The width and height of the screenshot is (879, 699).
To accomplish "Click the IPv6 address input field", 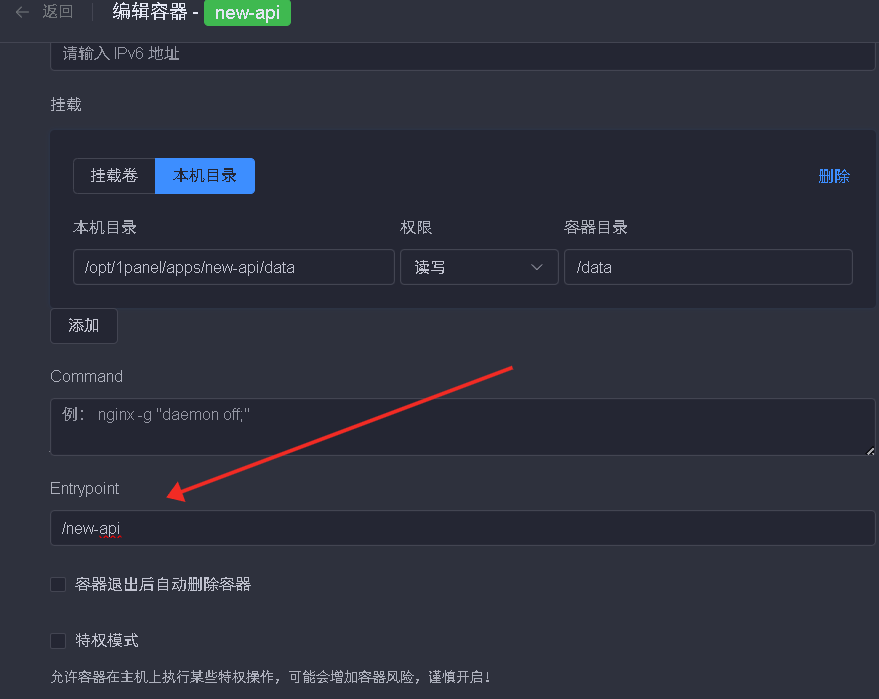I will coord(462,55).
